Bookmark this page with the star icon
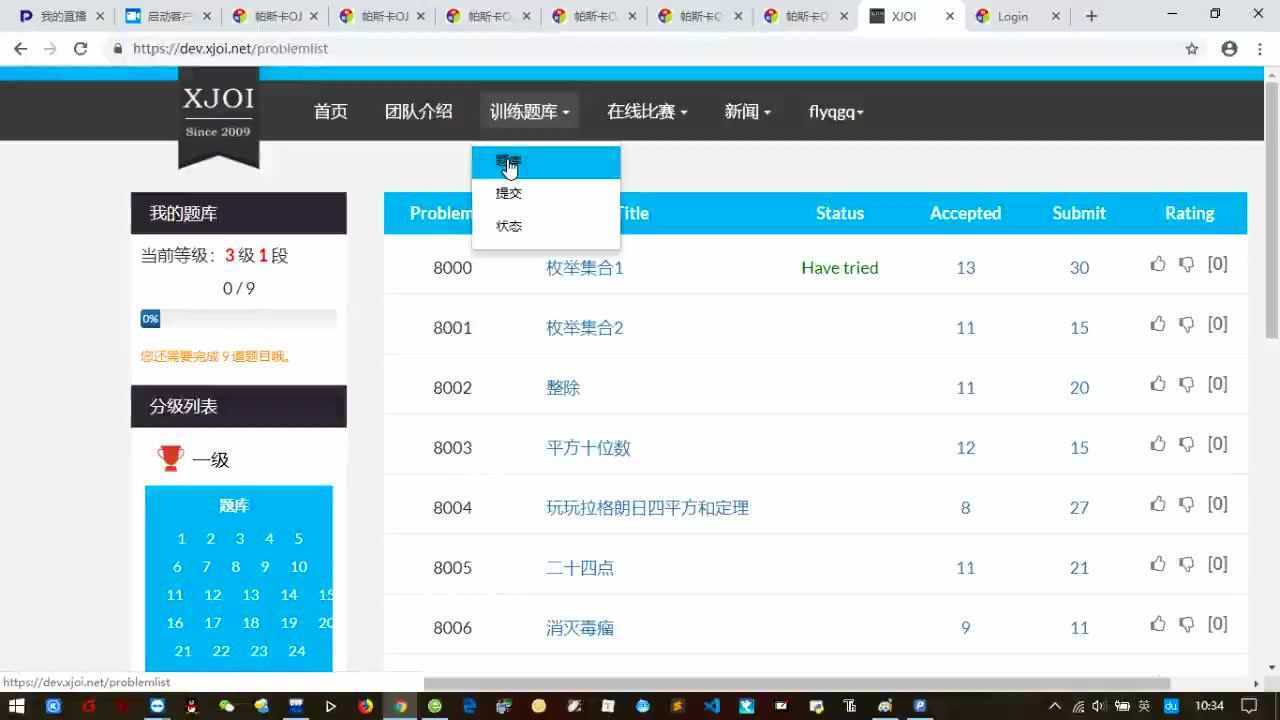Viewport: 1280px width, 720px height. click(x=1192, y=48)
